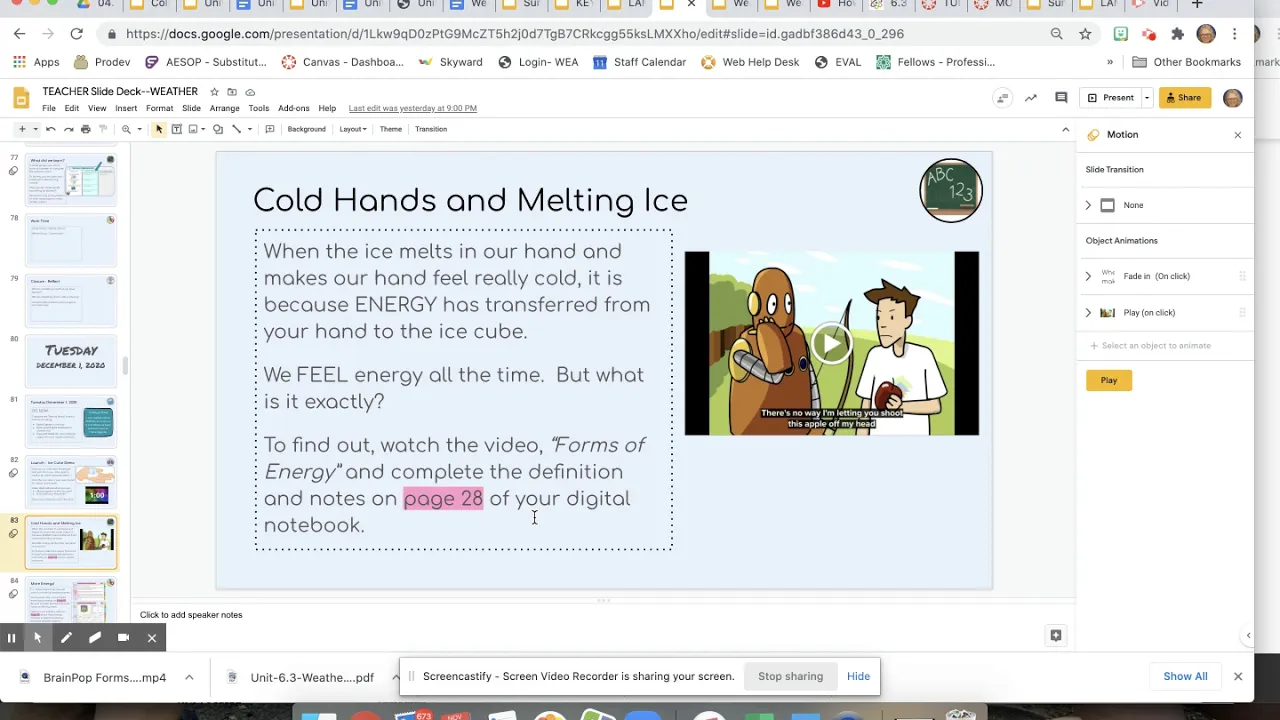Select the Screencastify pen tool
This screenshot has width=1280, height=720.
[x=66, y=637]
